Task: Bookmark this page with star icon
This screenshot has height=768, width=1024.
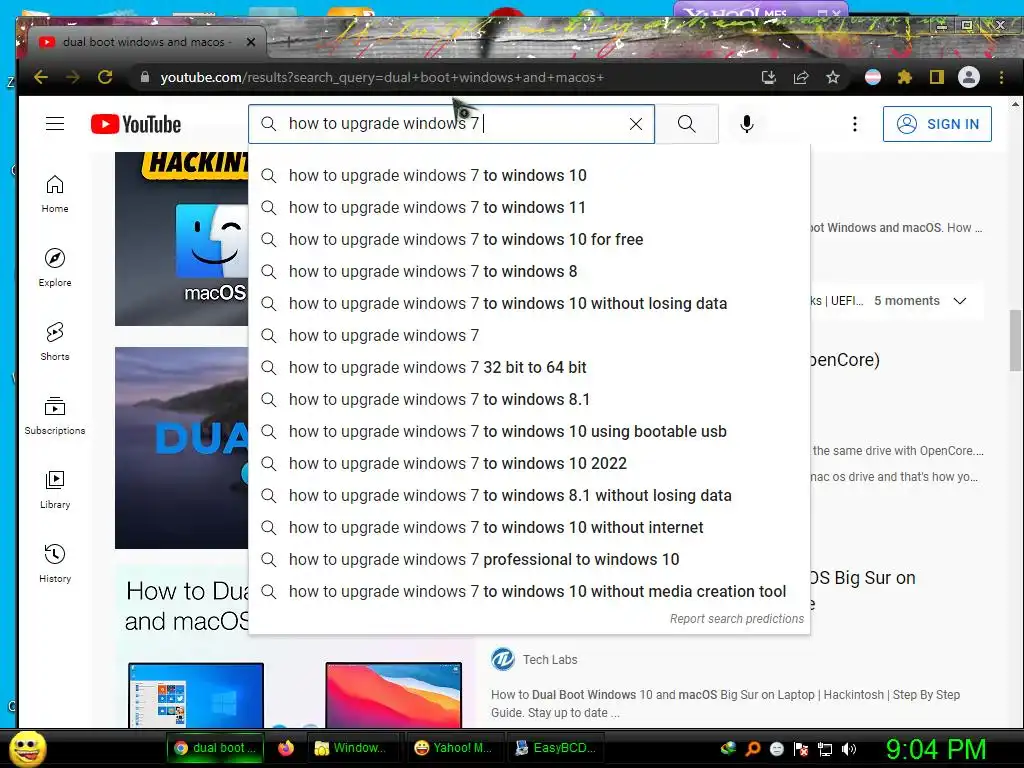Action: coord(833,78)
